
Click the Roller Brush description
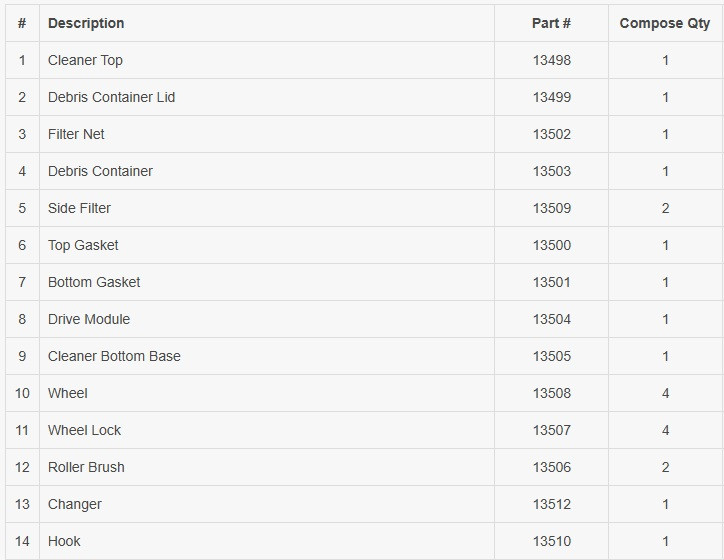tap(86, 467)
